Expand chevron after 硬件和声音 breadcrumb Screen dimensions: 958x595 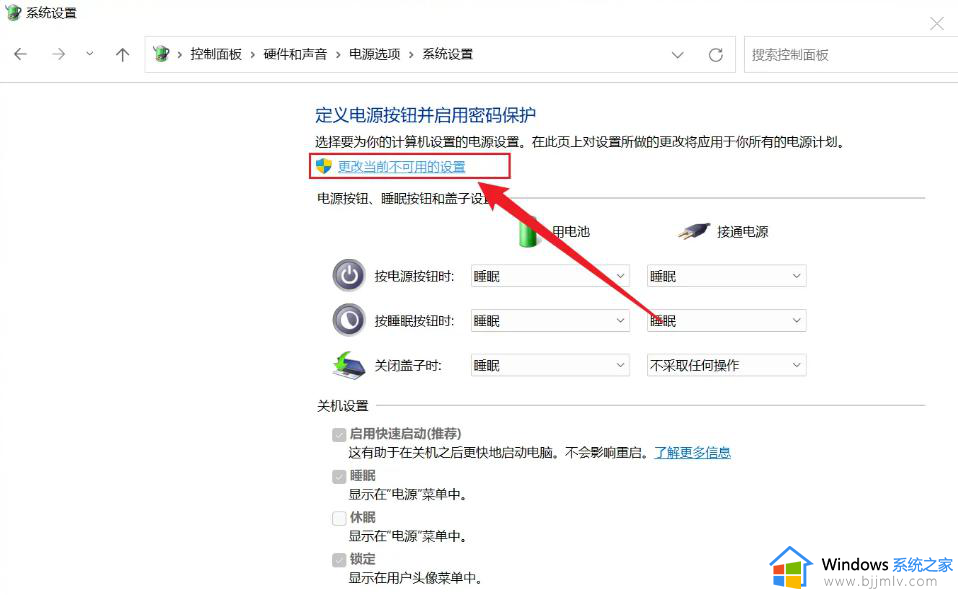(338, 55)
